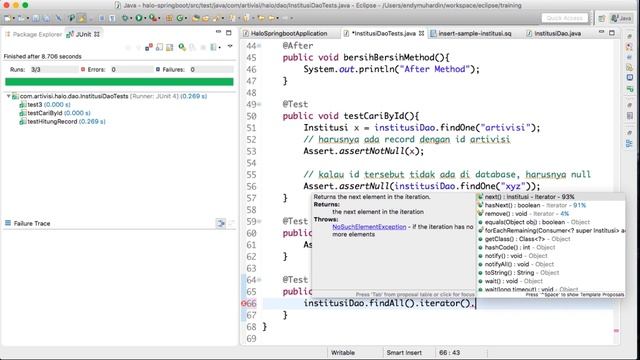This screenshot has width=640, height=360.
Task: Open the New Java Class dropdown arrow
Action: click(186, 18)
